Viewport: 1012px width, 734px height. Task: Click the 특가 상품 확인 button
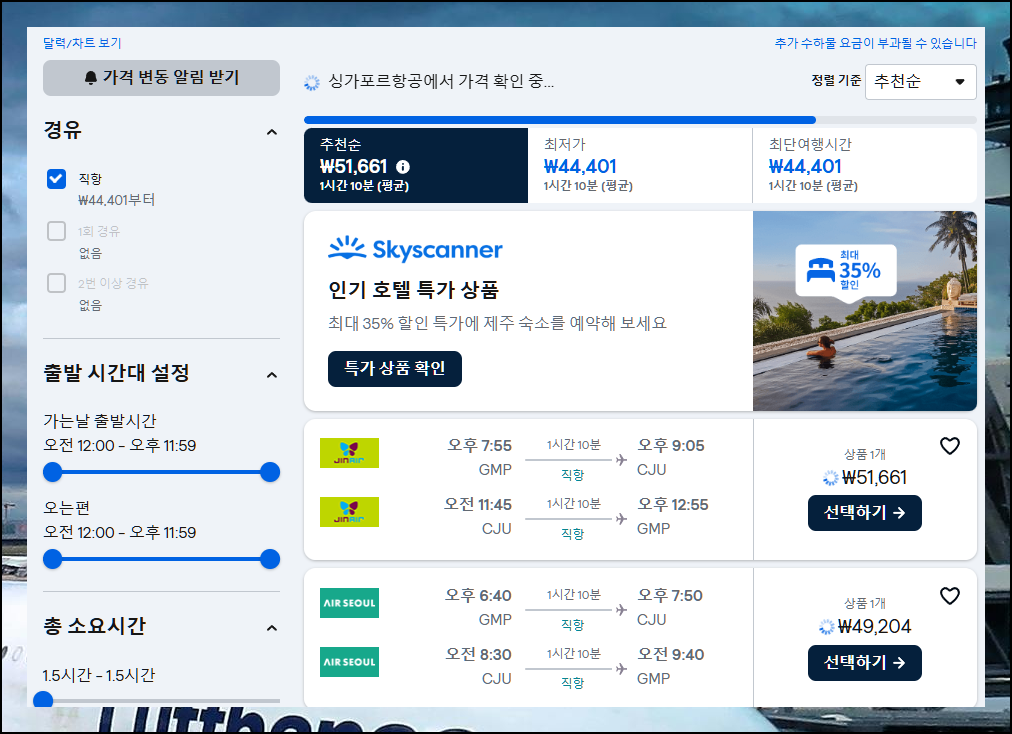[x=395, y=369]
